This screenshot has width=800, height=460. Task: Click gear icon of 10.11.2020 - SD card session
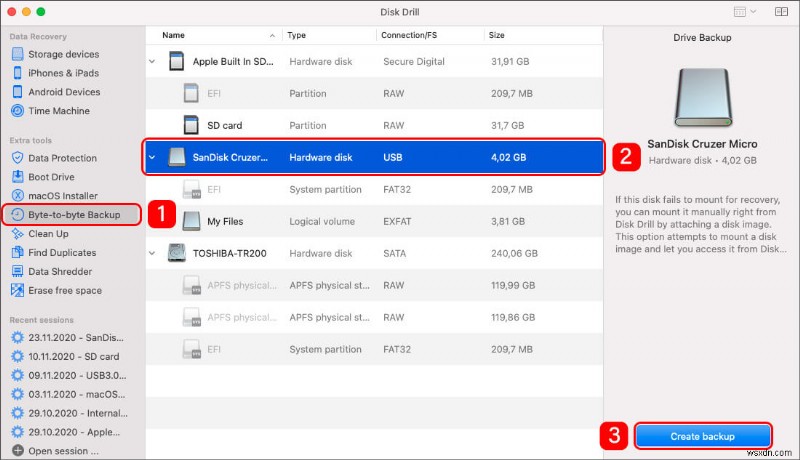click(17, 356)
